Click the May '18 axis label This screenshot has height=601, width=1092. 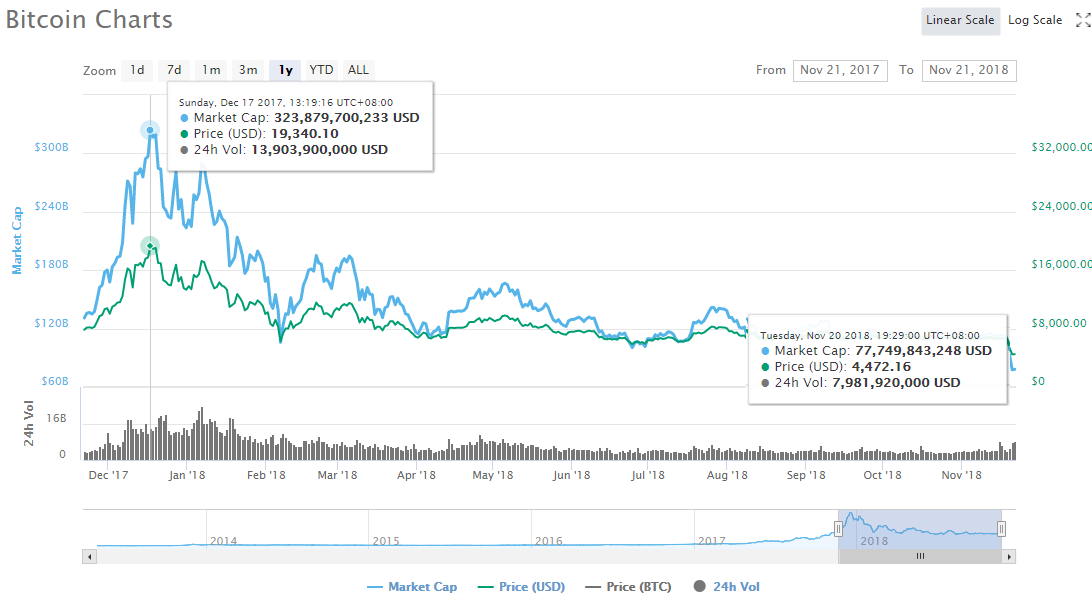click(x=492, y=476)
